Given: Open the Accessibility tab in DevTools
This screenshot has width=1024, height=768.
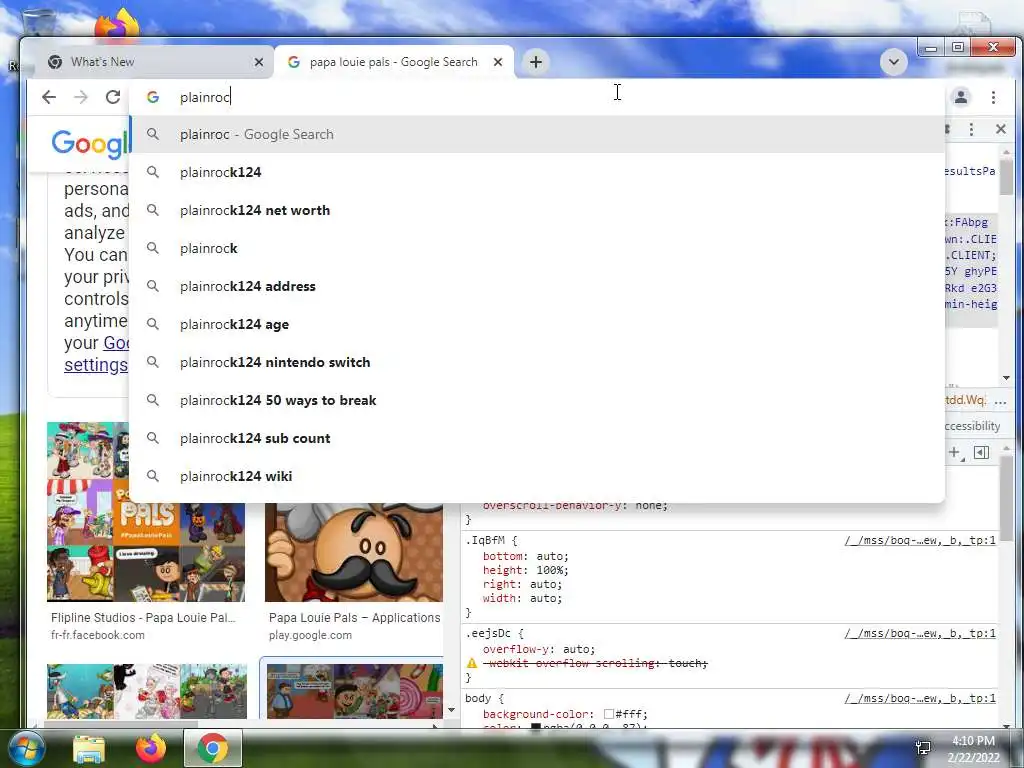Looking at the screenshot, I should tap(972, 426).
